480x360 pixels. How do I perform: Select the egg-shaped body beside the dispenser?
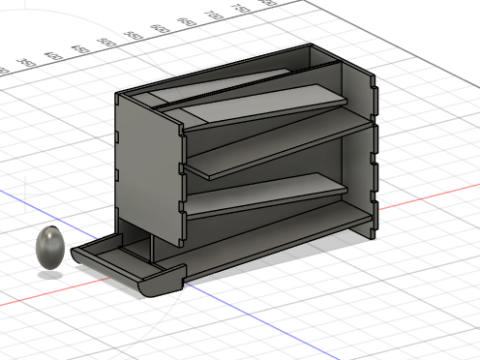50,247
